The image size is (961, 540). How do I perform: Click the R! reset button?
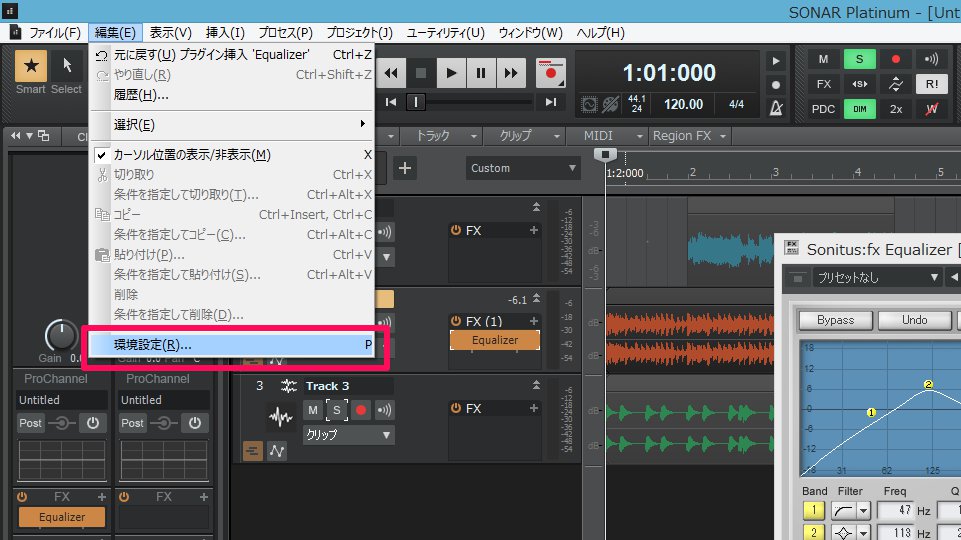932,84
